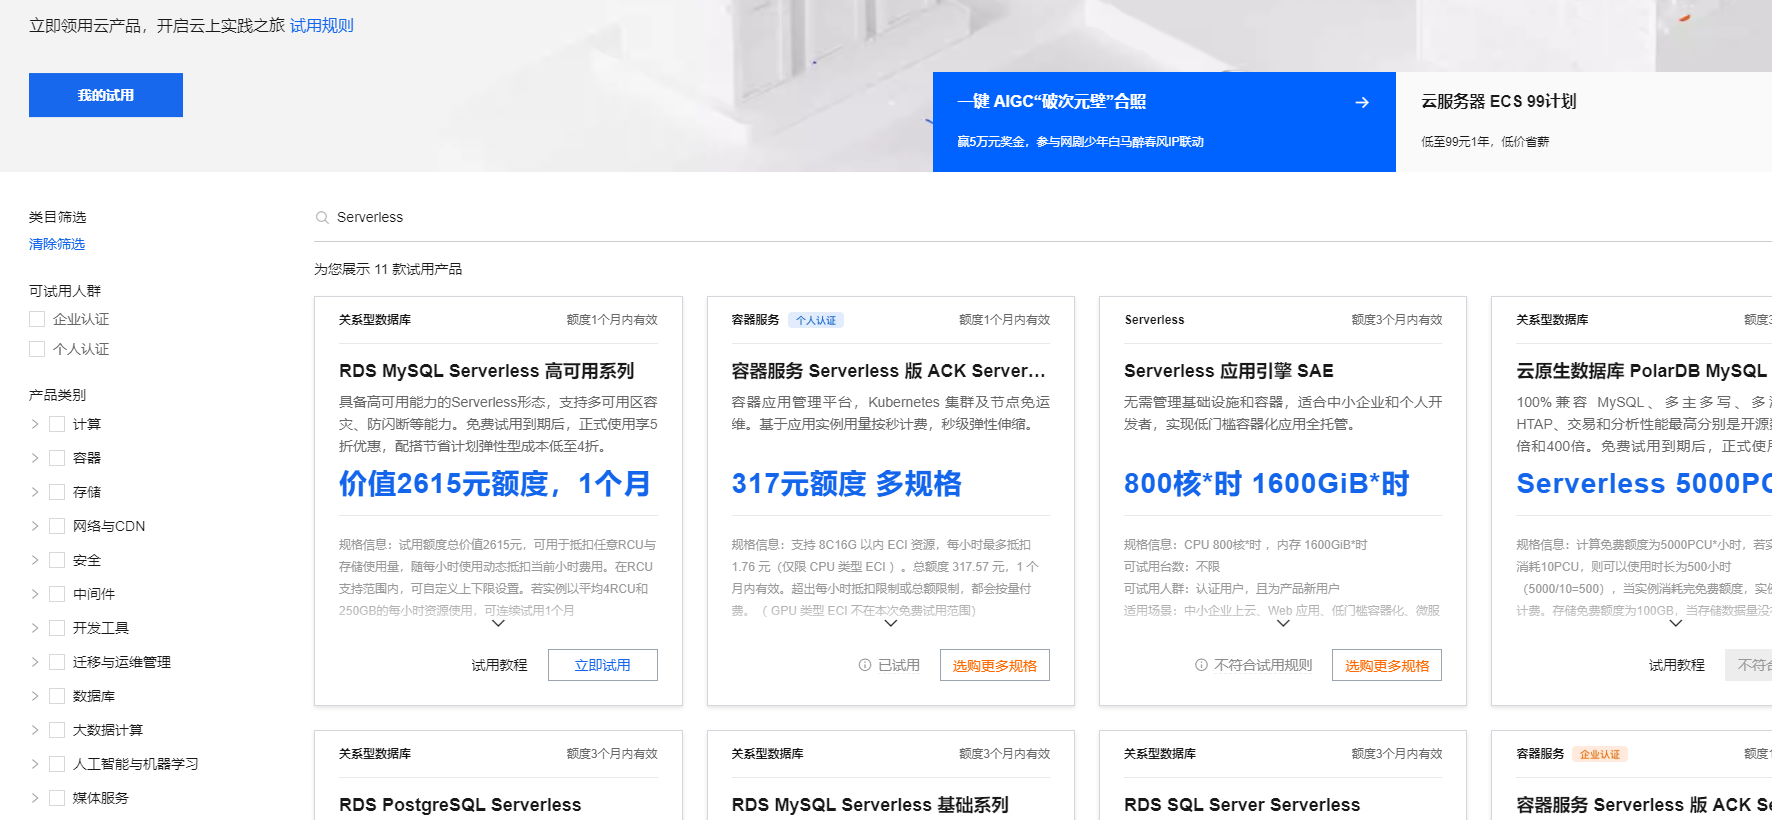Click 800核*时 1600GiB*时 headline
The height and width of the screenshot is (820, 1772).
[1267, 484]
